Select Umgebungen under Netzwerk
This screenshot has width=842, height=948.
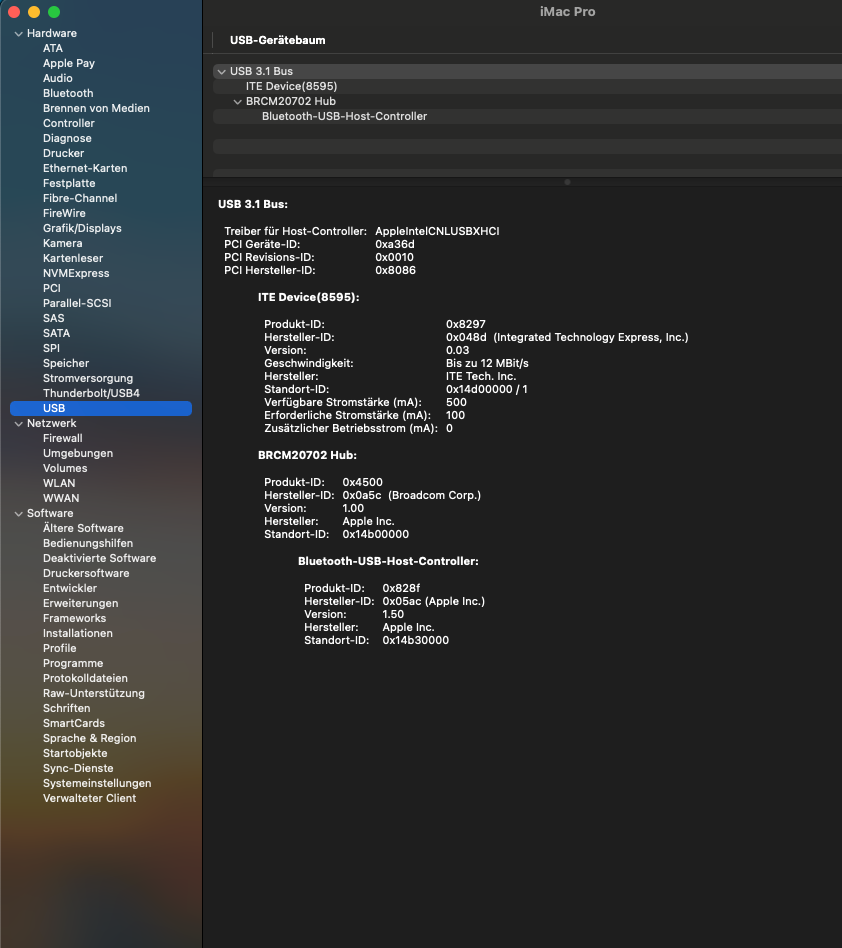(x=78, y=453)
